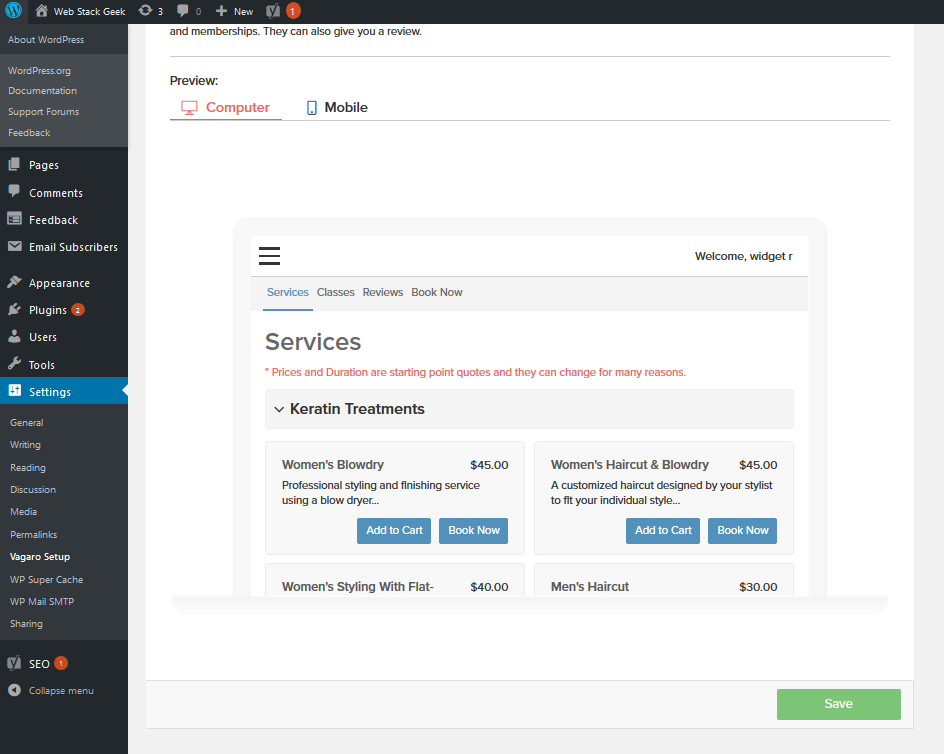Open WP Super Cache settings link
This screenshot has width=944, height=754.
coord(46,580)
